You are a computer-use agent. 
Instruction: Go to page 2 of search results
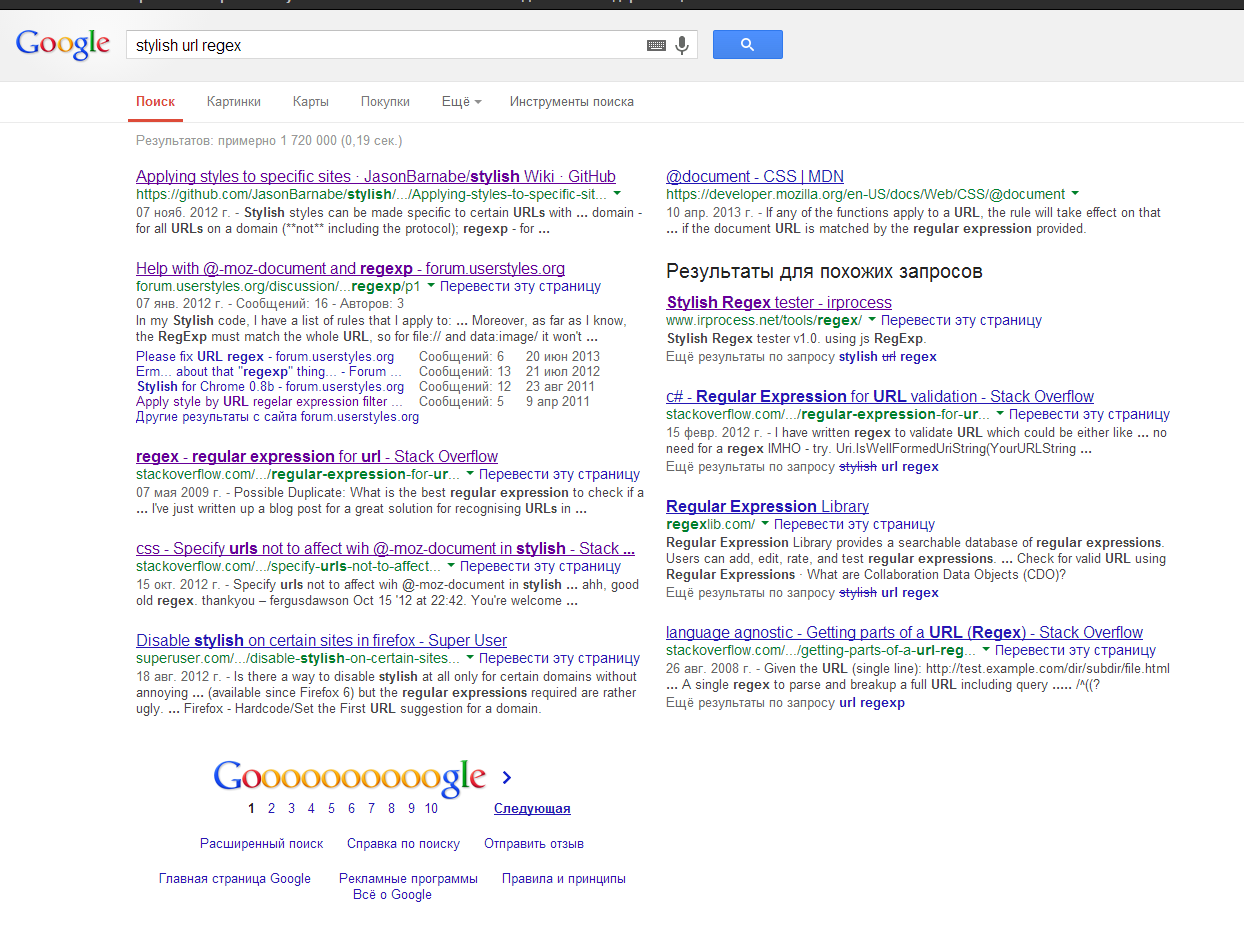pyautogui.click(x=271, y=808)
